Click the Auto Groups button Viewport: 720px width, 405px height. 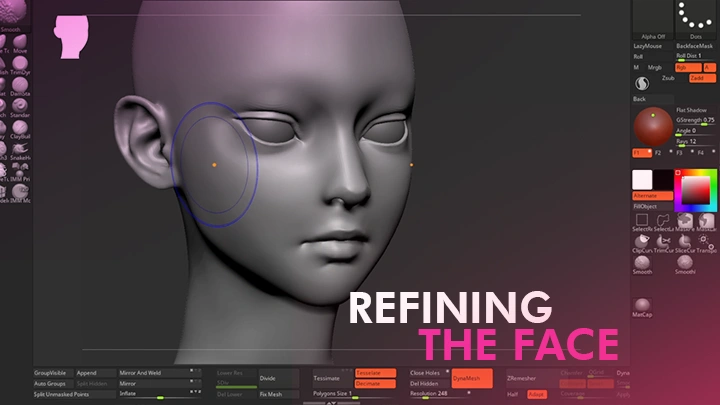pos(53,383)
